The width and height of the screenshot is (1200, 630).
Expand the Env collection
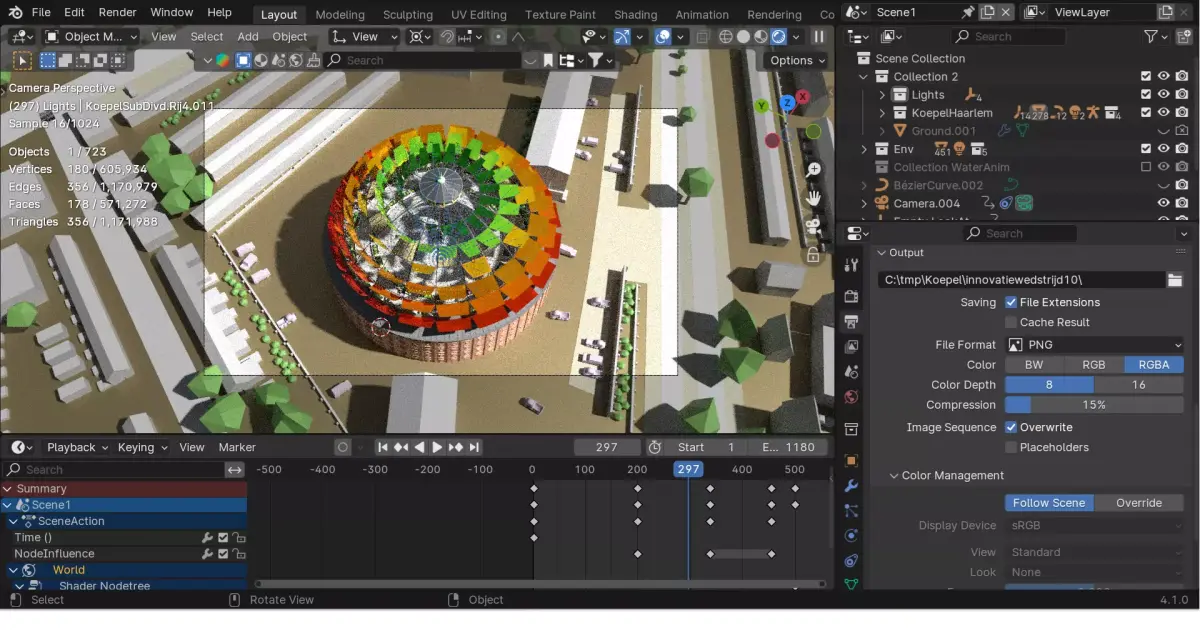click(x=864, y=149)
